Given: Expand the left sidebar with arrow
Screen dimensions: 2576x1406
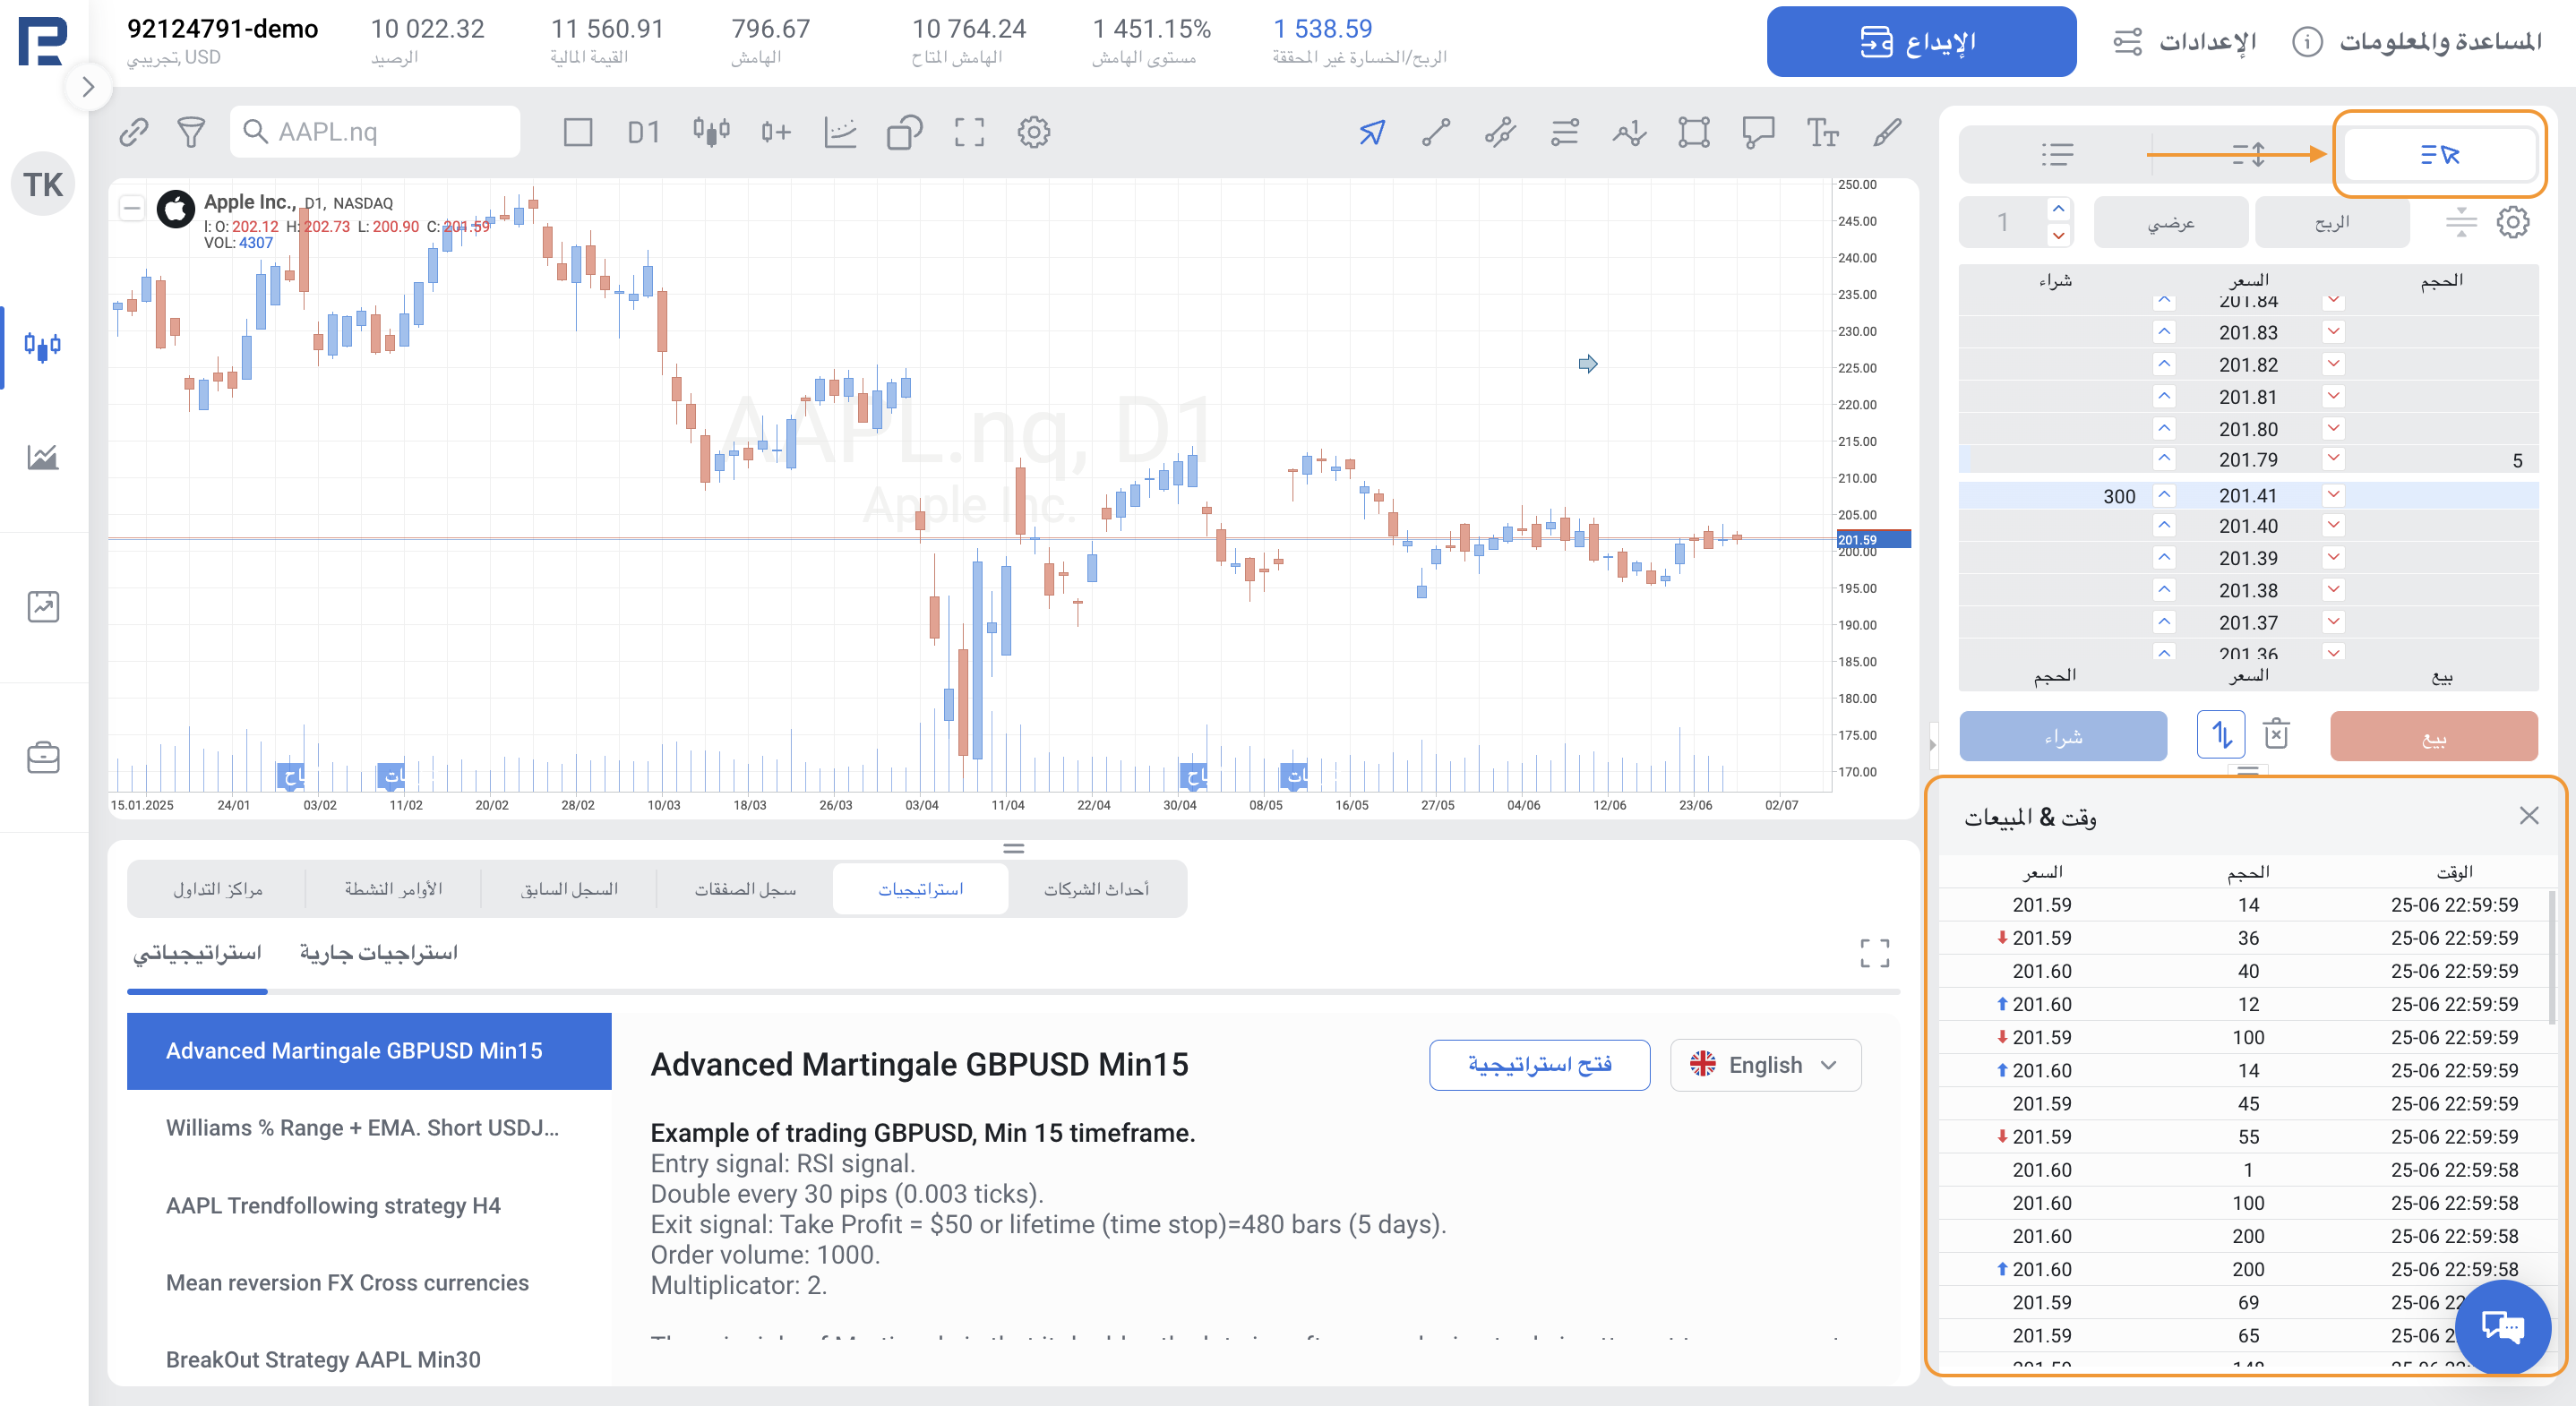Looking at the screenshot, I should [x=88, y=87].
